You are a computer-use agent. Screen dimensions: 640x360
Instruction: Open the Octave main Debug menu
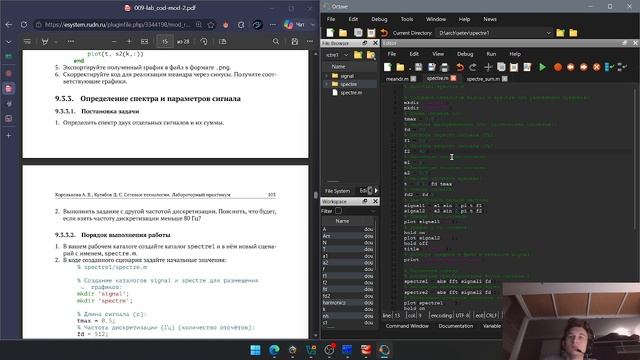pyautogui.click(x=379, y=19)
